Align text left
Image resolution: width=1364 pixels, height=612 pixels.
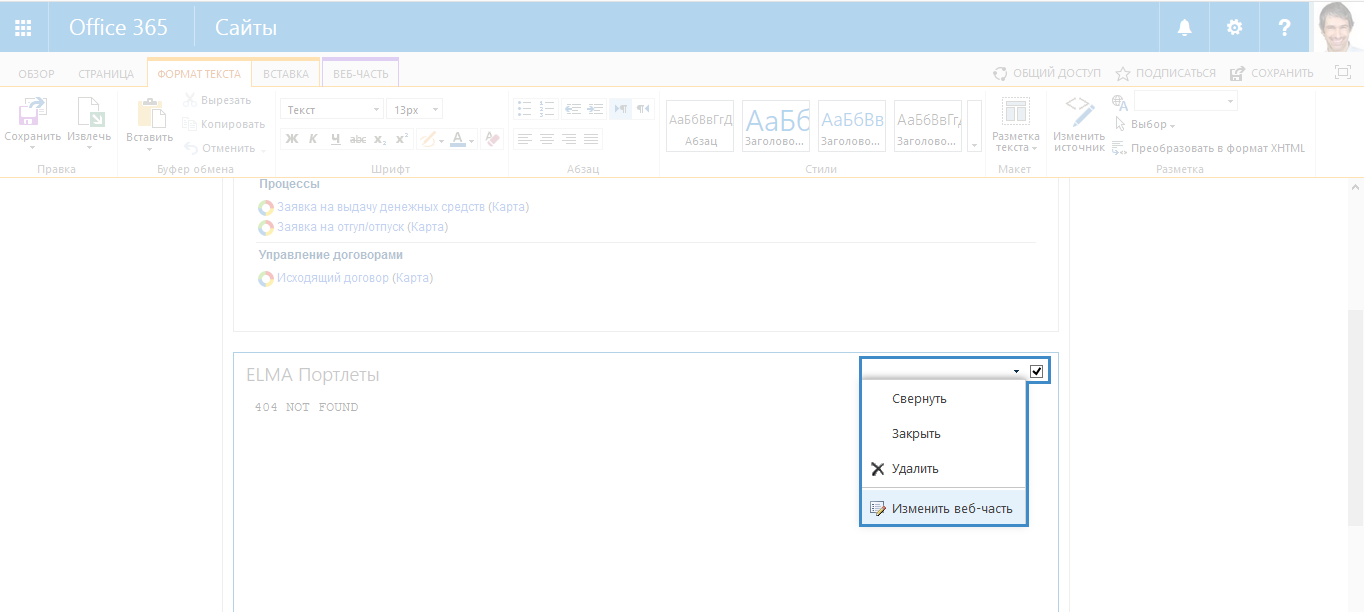(x=524, y=139)
